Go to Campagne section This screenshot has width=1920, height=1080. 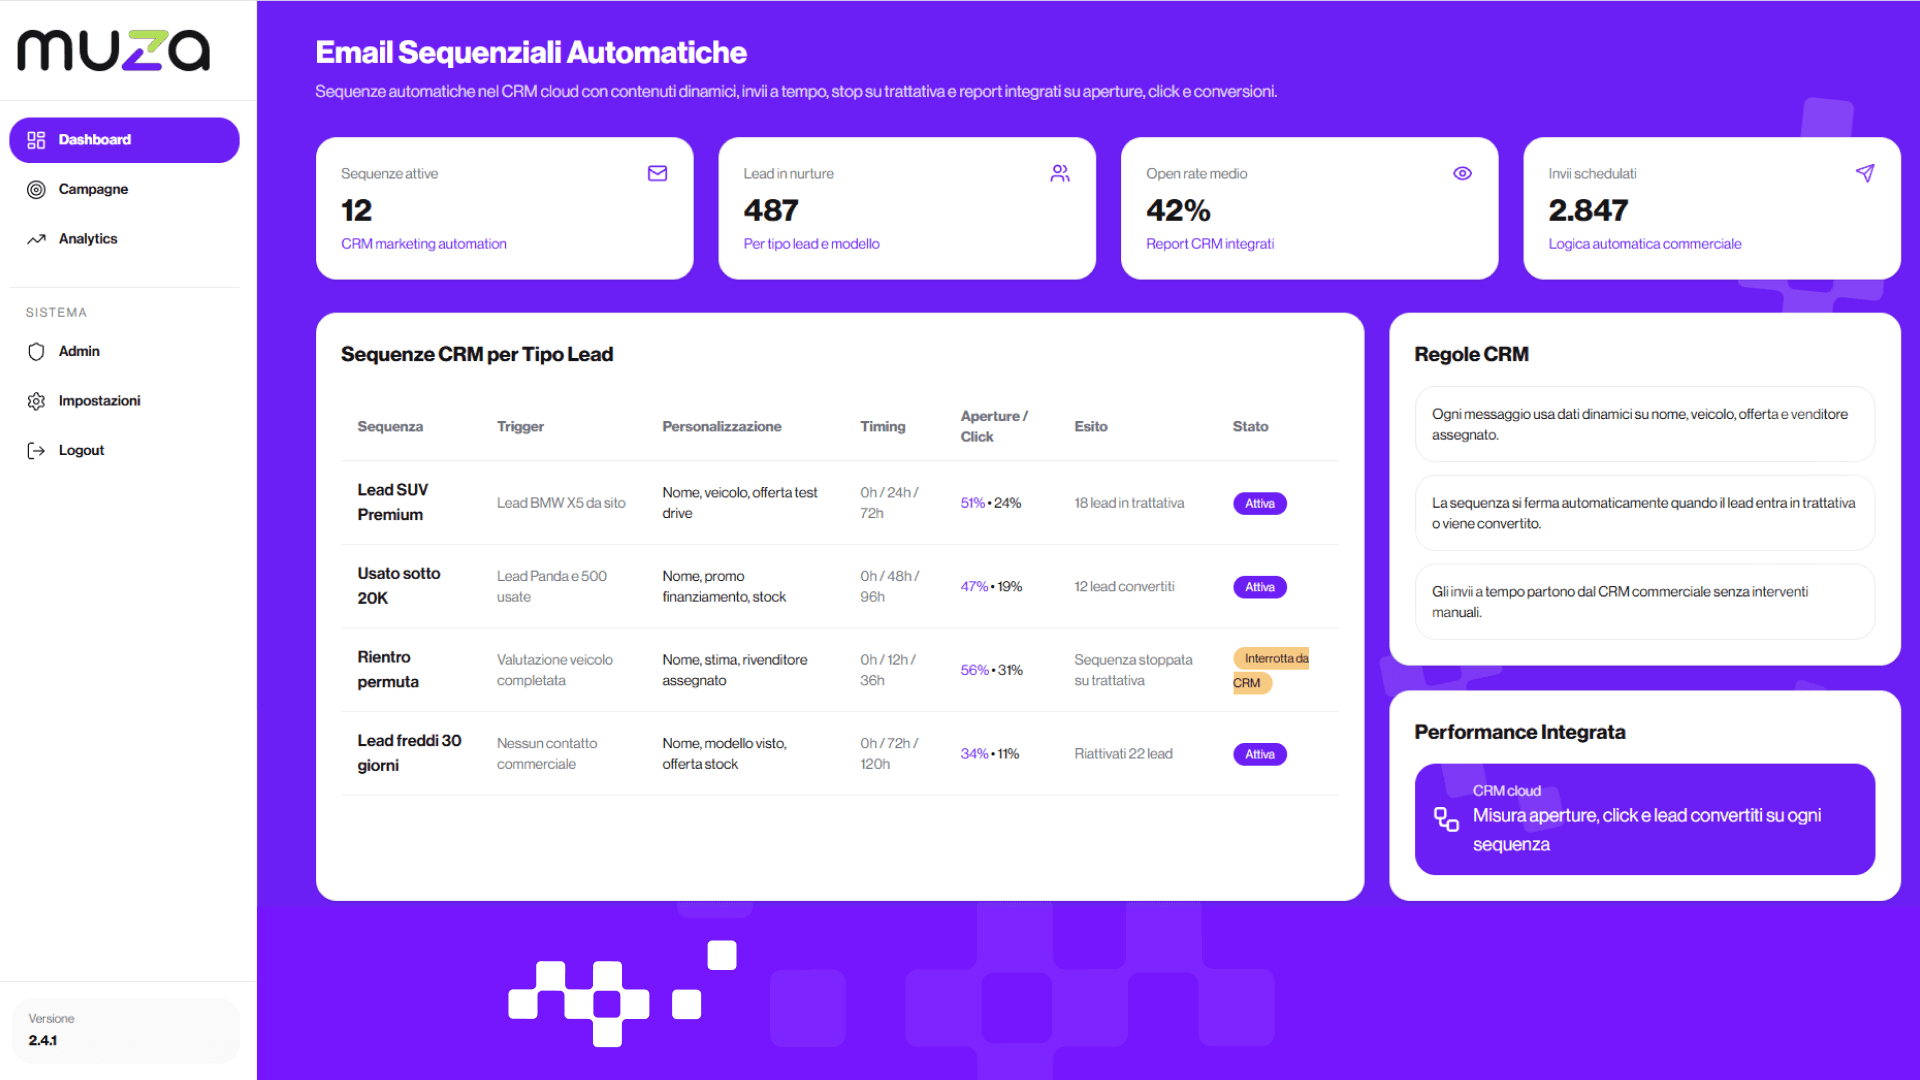[x=124, y=190]
